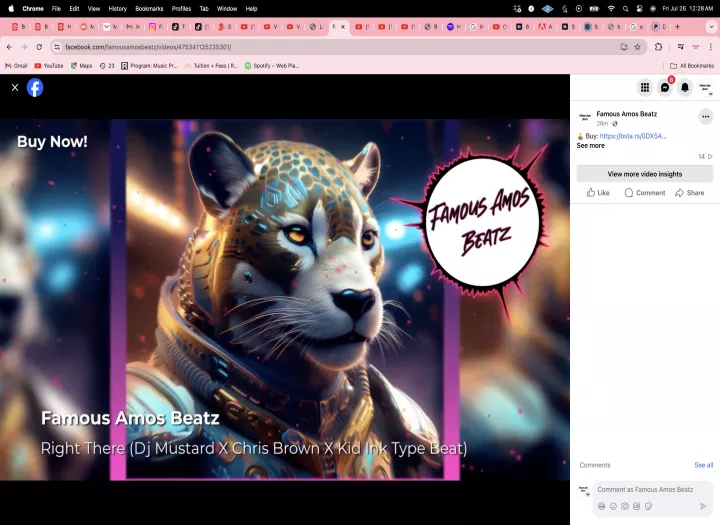Viewport: 720px width, 525px height.
Task: Open the Facebook notifications bell
Action: coord(685,87)
